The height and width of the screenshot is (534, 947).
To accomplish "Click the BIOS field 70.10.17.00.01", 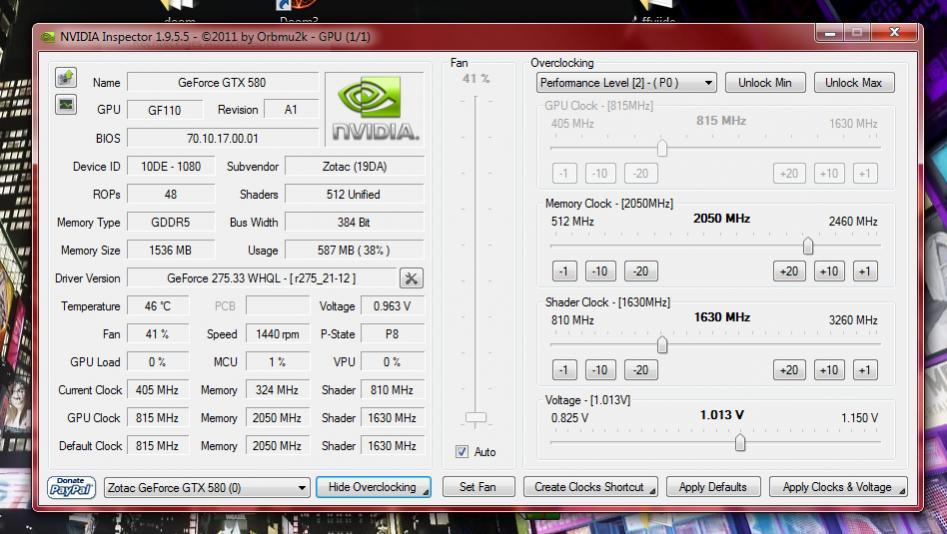I will coord(222,138).
